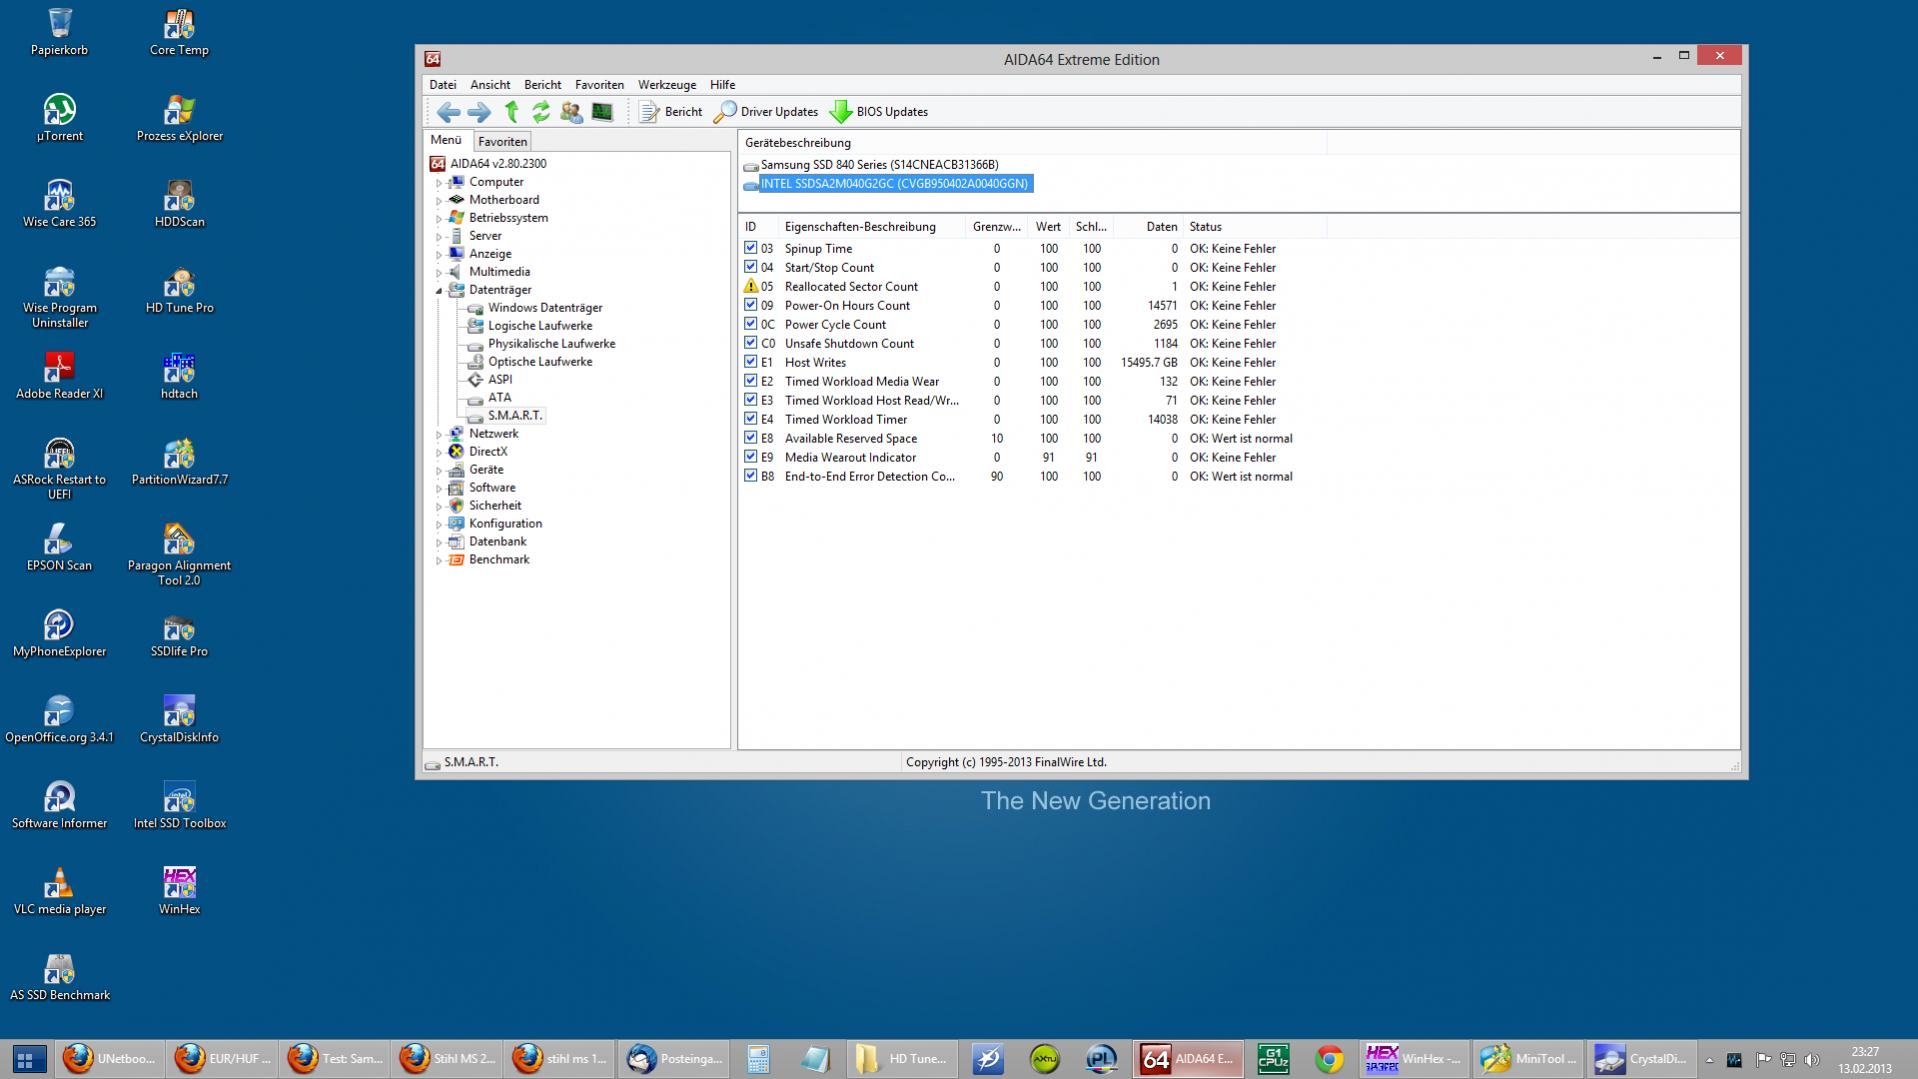Open the Bericht report toolbar button

coord(671,112)
